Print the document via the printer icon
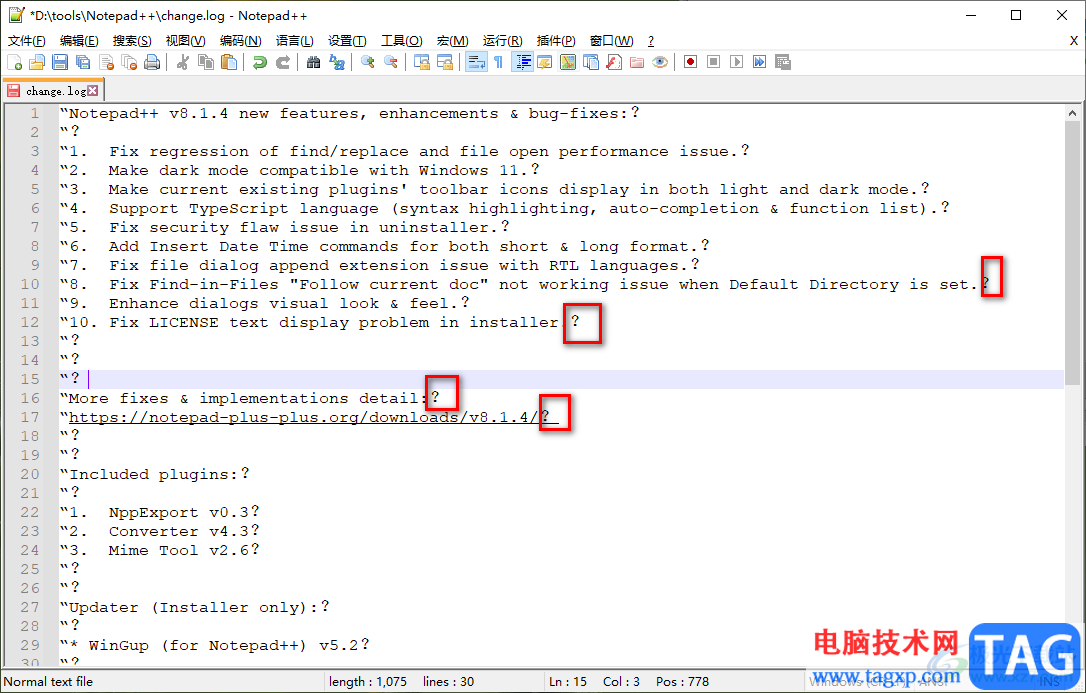This screenshot has height=693, width=1086. coord(152,62)
